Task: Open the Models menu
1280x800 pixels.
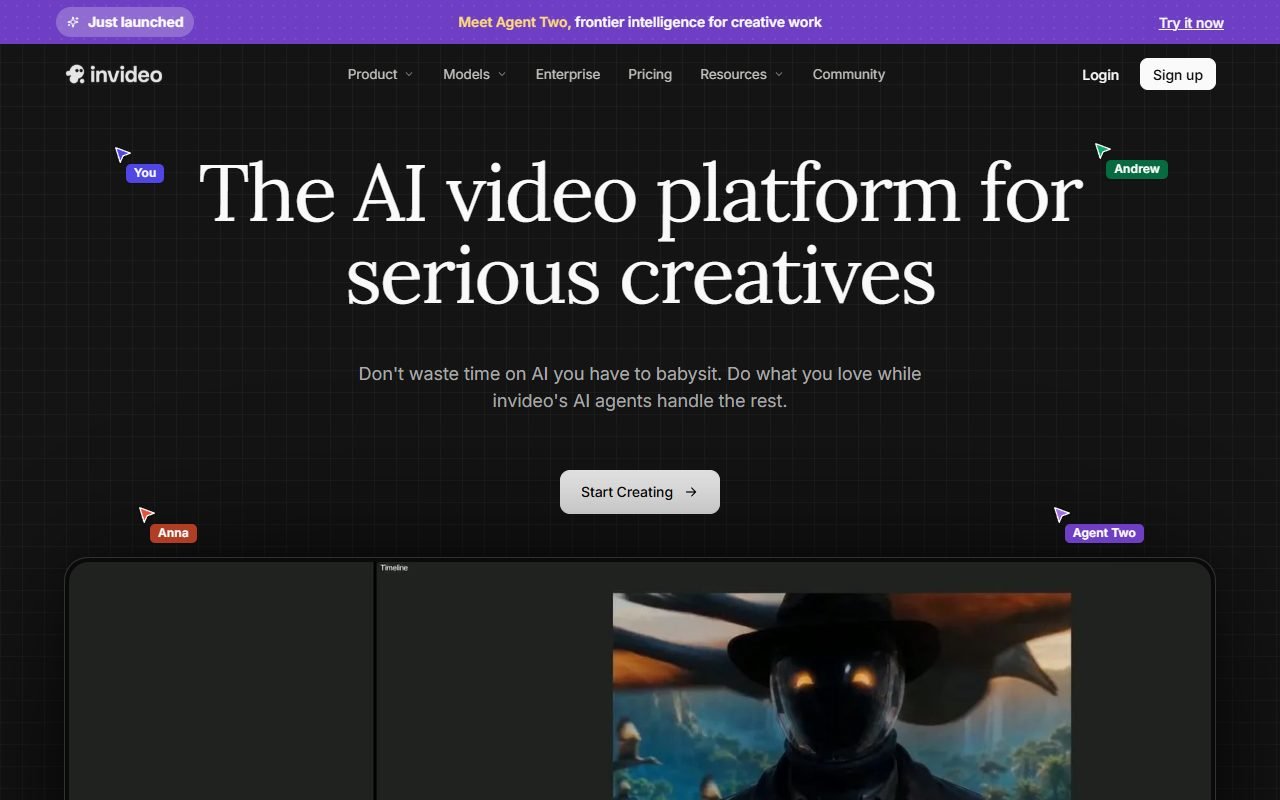Action: (x=475, y=74)
